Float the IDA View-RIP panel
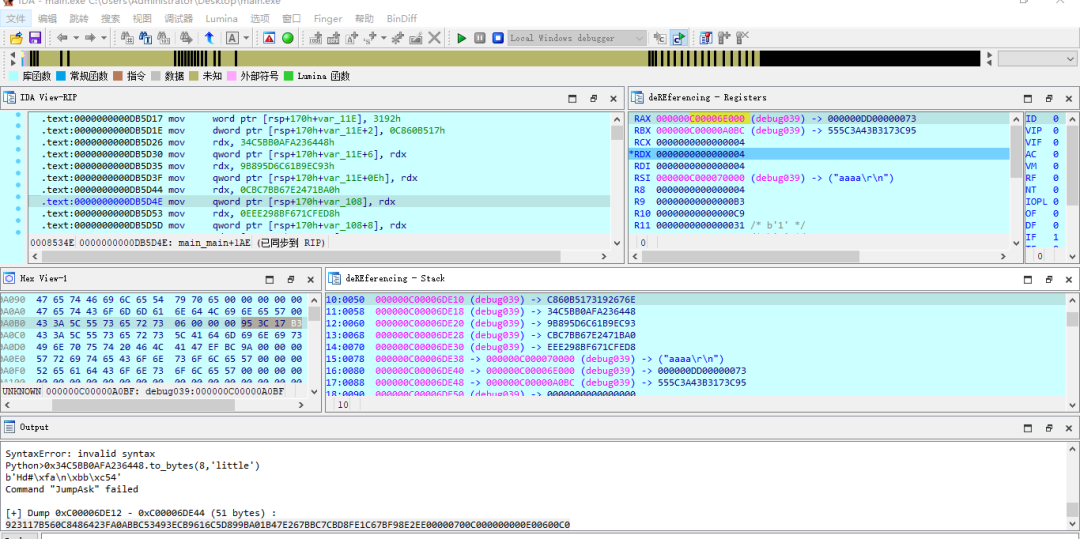This screenshot has height=539, width=1080. (x=593, y=98)
